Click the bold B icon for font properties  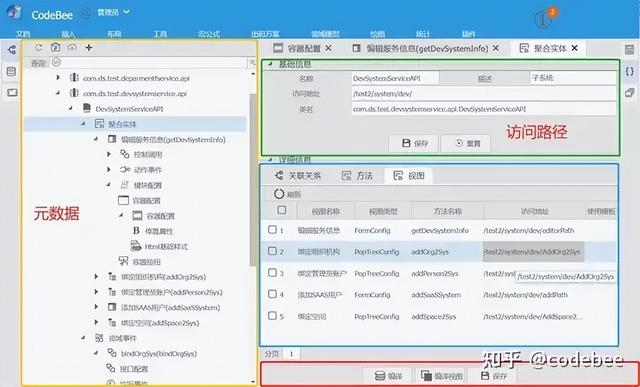[136, 231]
